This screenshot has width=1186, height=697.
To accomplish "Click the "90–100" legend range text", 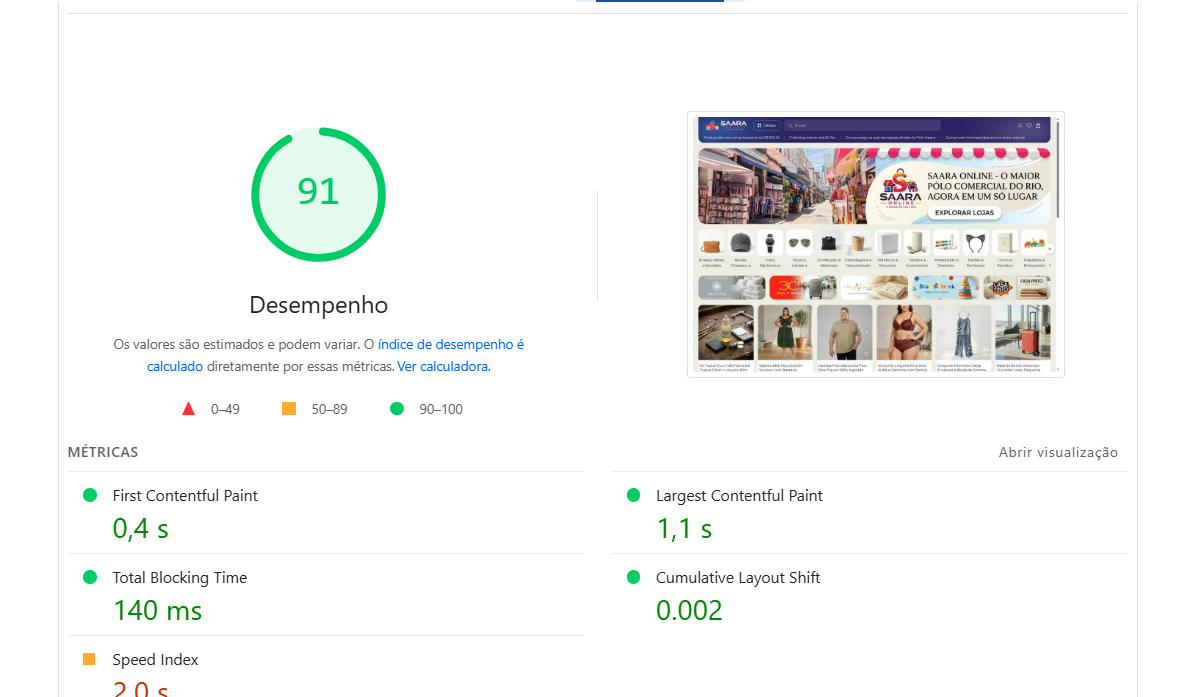I will tap(441, 409).
